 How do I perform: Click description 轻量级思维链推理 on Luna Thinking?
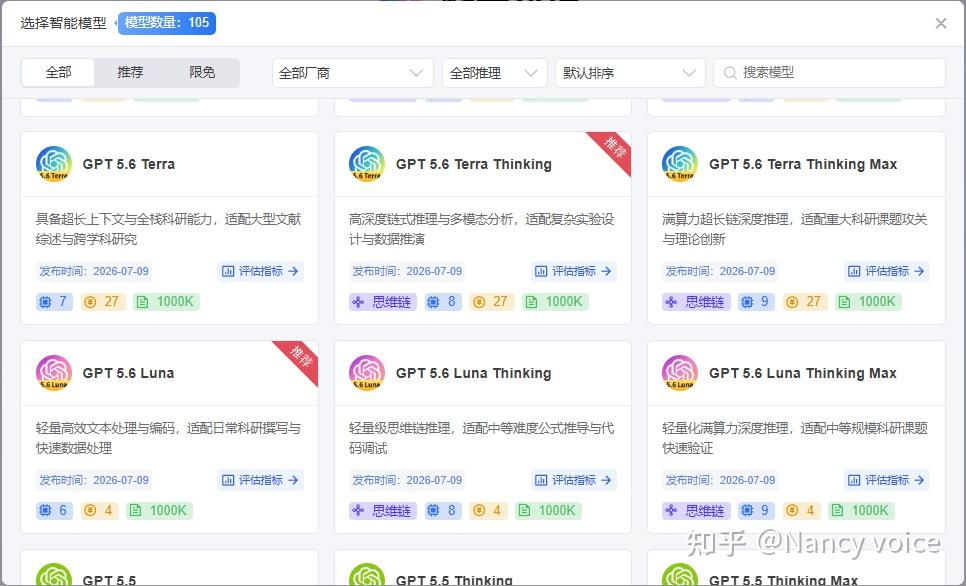point(481,438)
